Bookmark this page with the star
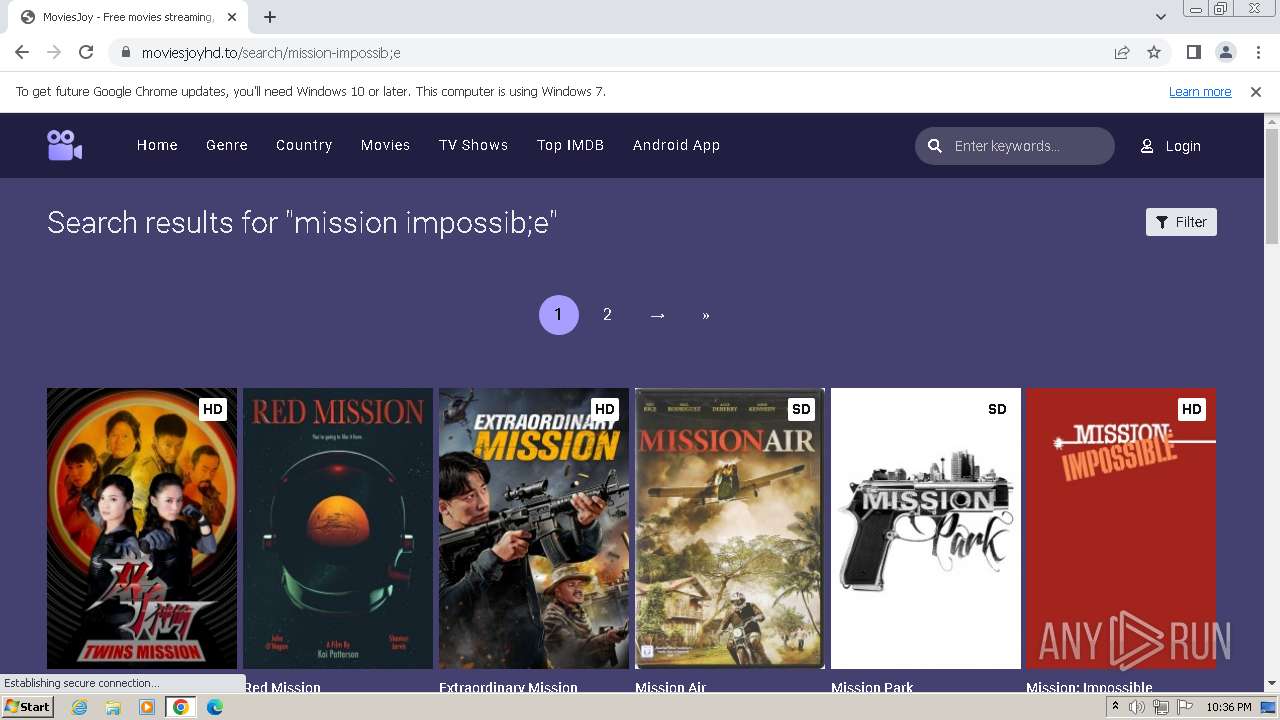The image size is (1280, 720). 1154,52
